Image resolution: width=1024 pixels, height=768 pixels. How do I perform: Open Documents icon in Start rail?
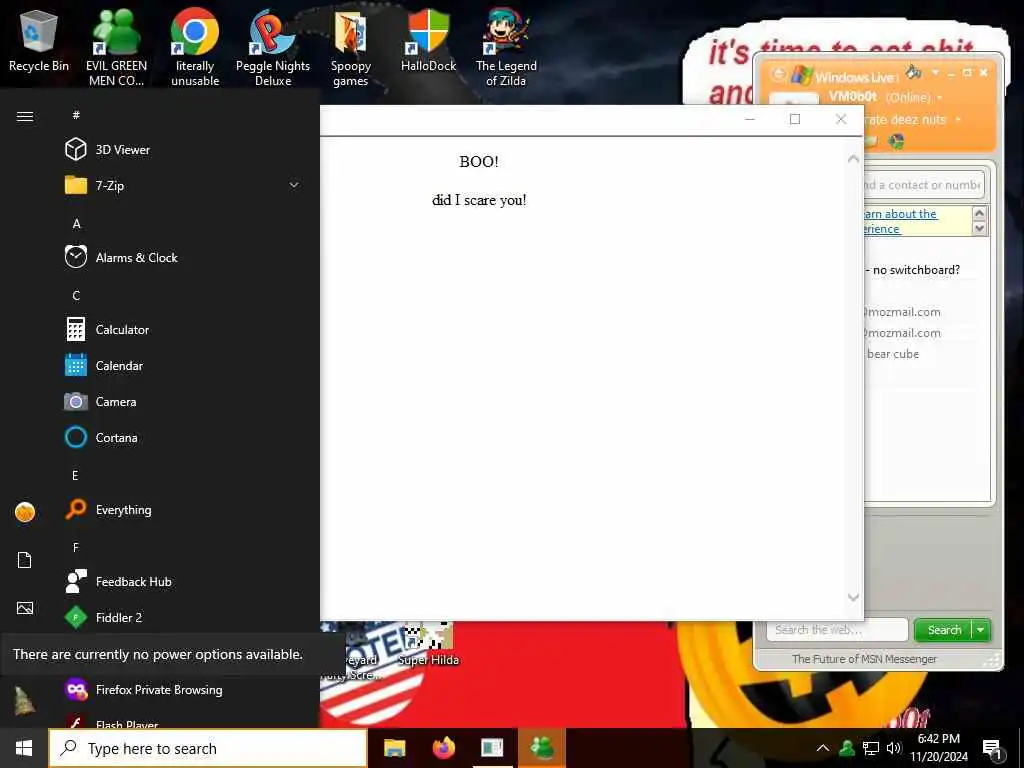click(25, 560)
